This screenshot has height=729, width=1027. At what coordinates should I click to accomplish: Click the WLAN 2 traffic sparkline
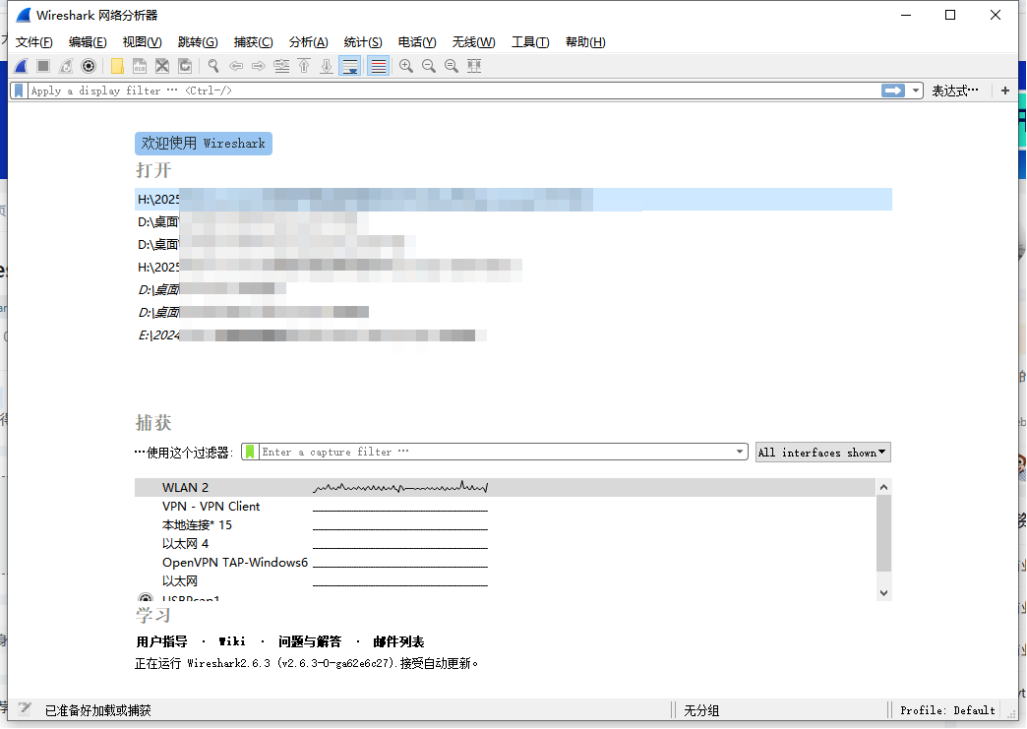pyautogui.click(x=400, y=487)
